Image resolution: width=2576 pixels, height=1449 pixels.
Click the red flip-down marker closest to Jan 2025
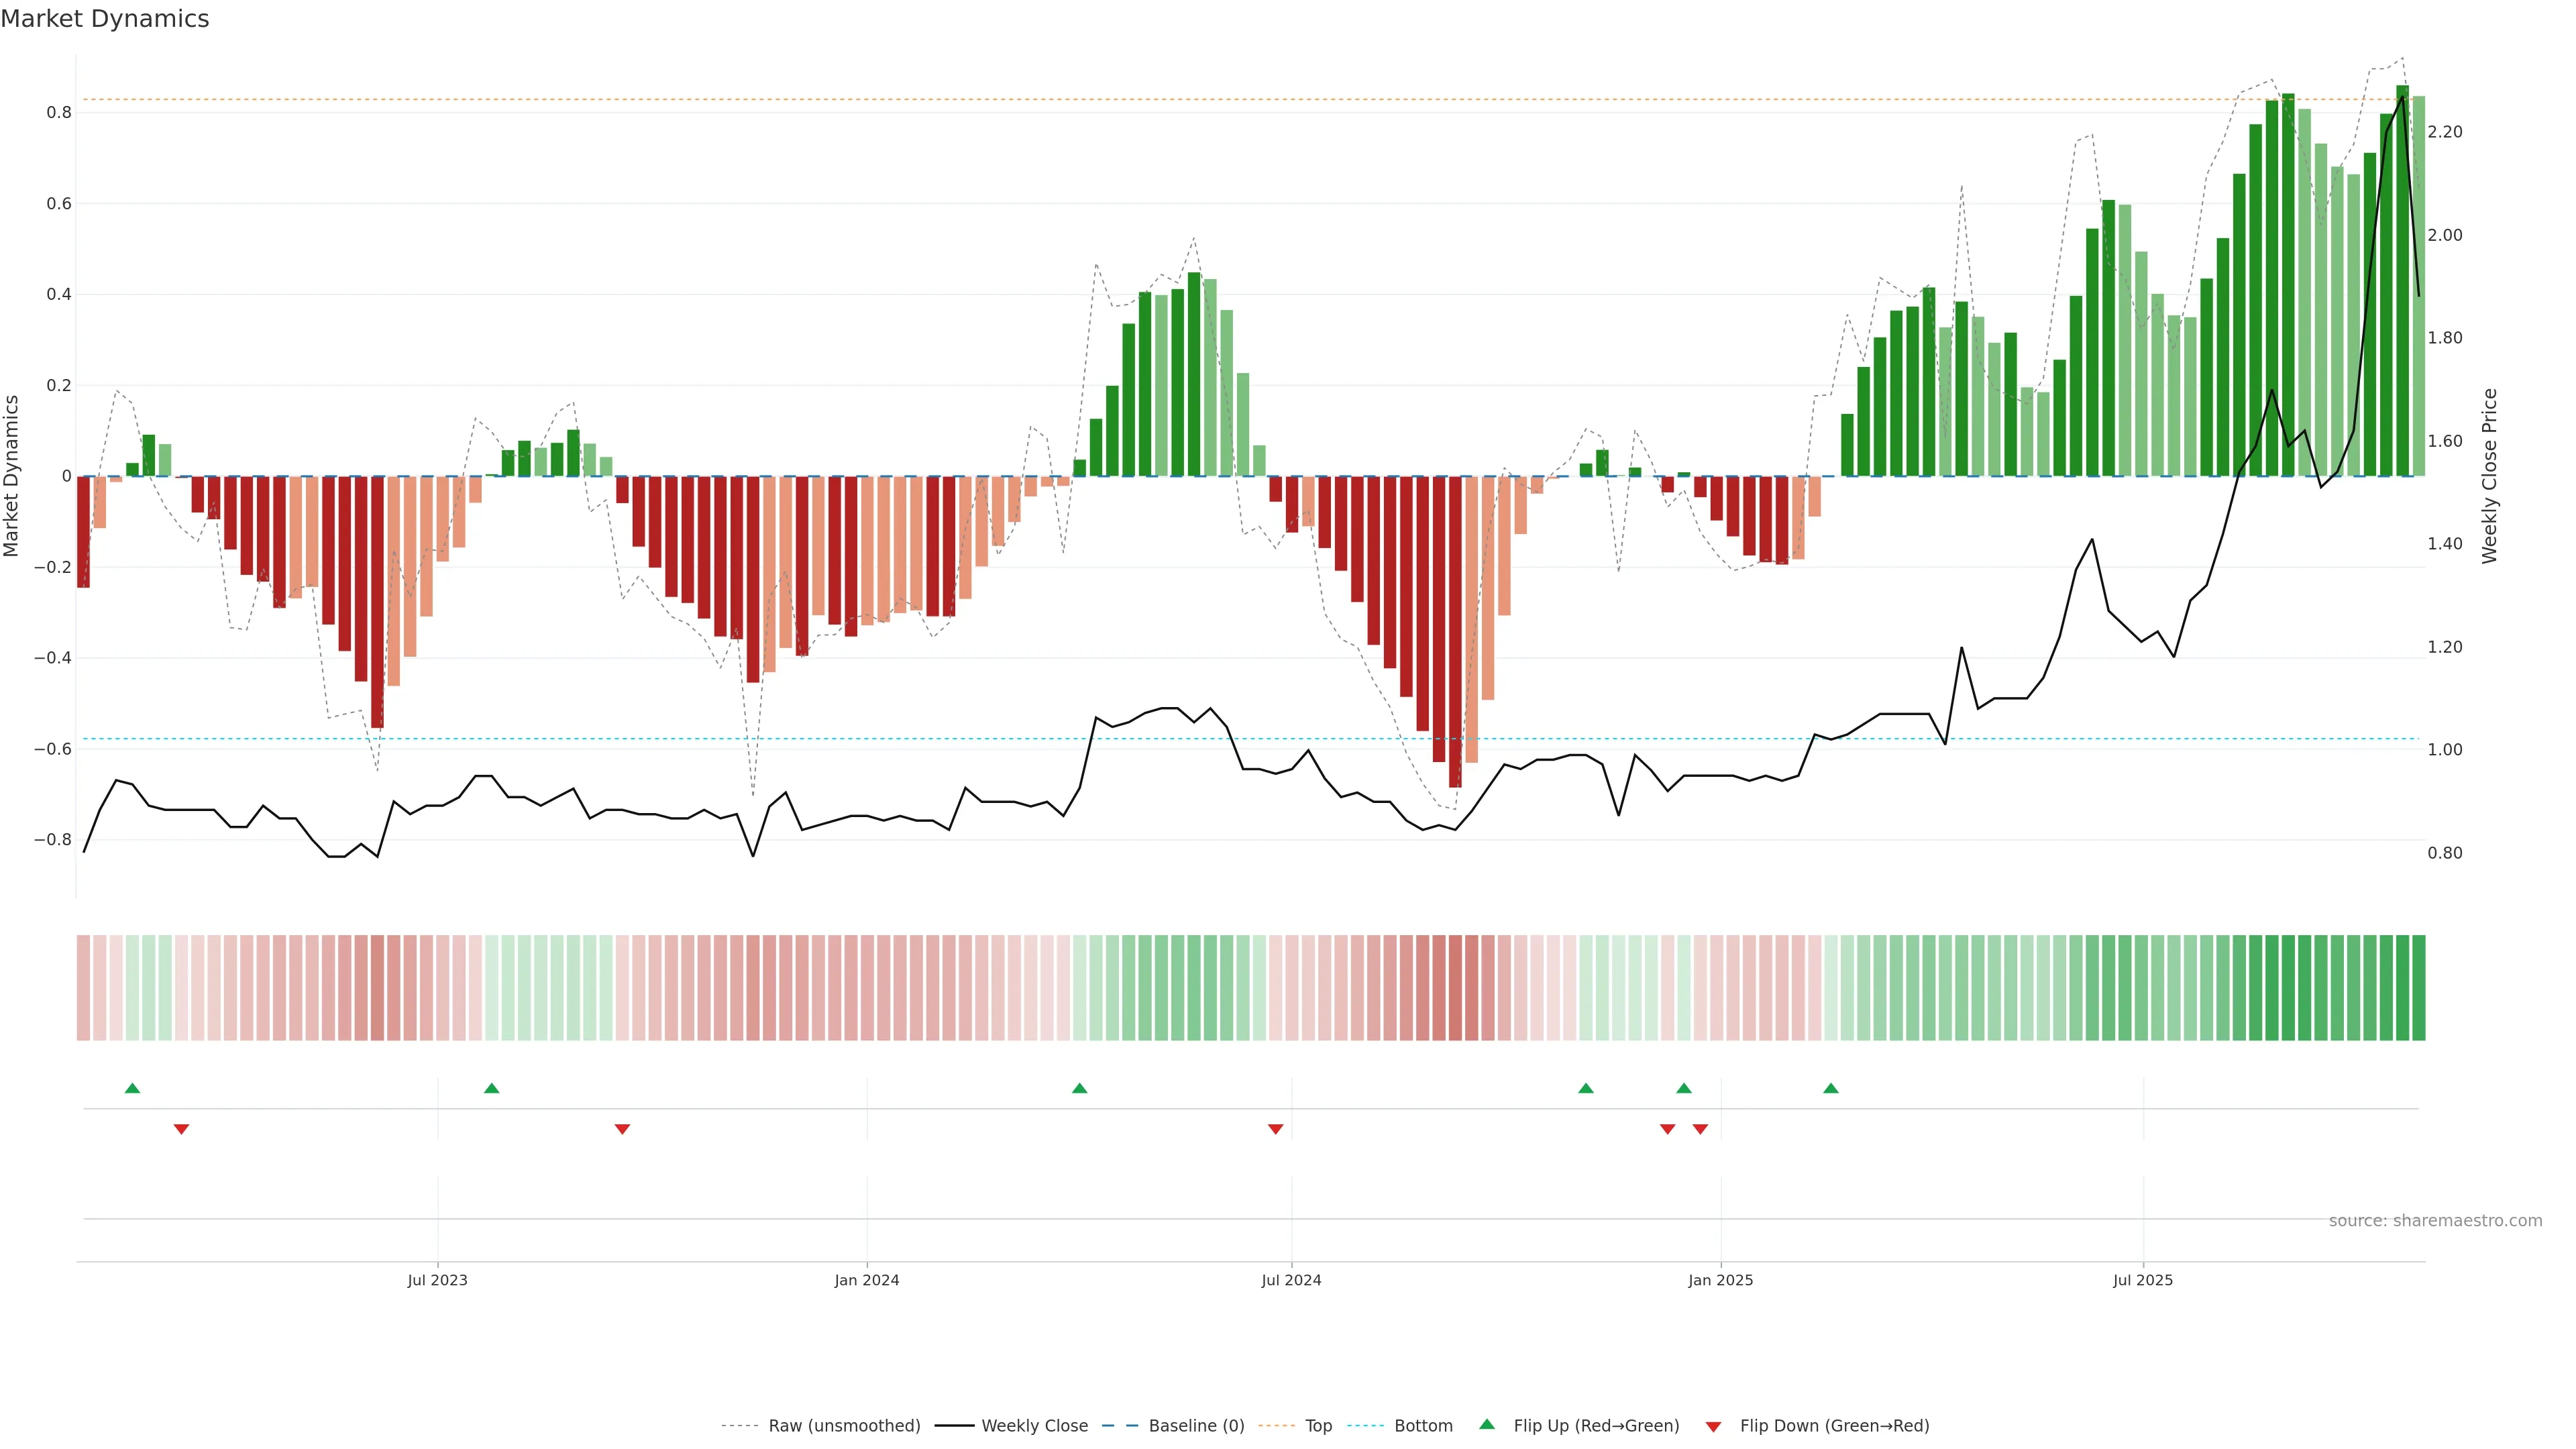click(1700, 1129)
